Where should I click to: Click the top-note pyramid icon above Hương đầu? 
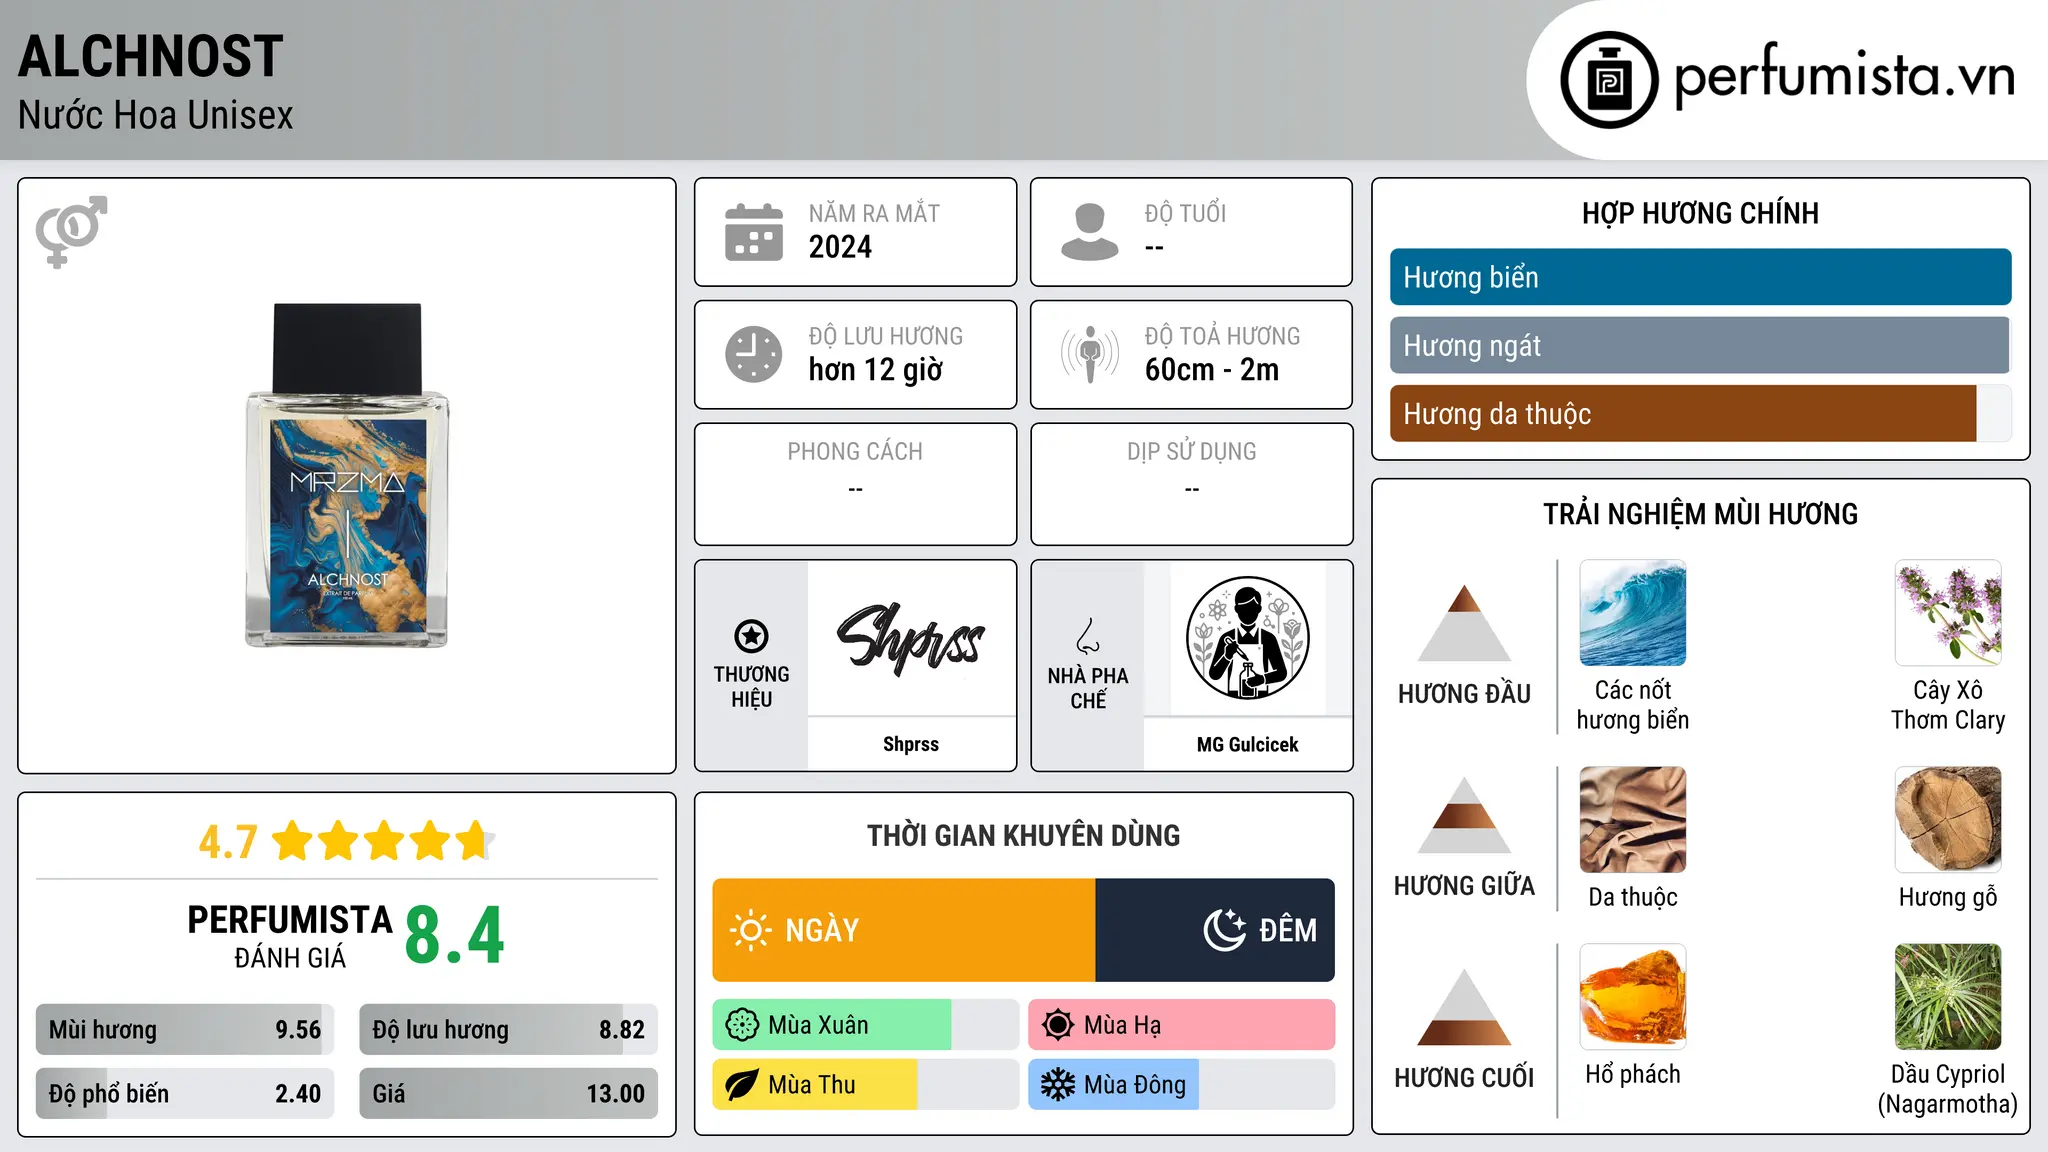(1464, 622)
